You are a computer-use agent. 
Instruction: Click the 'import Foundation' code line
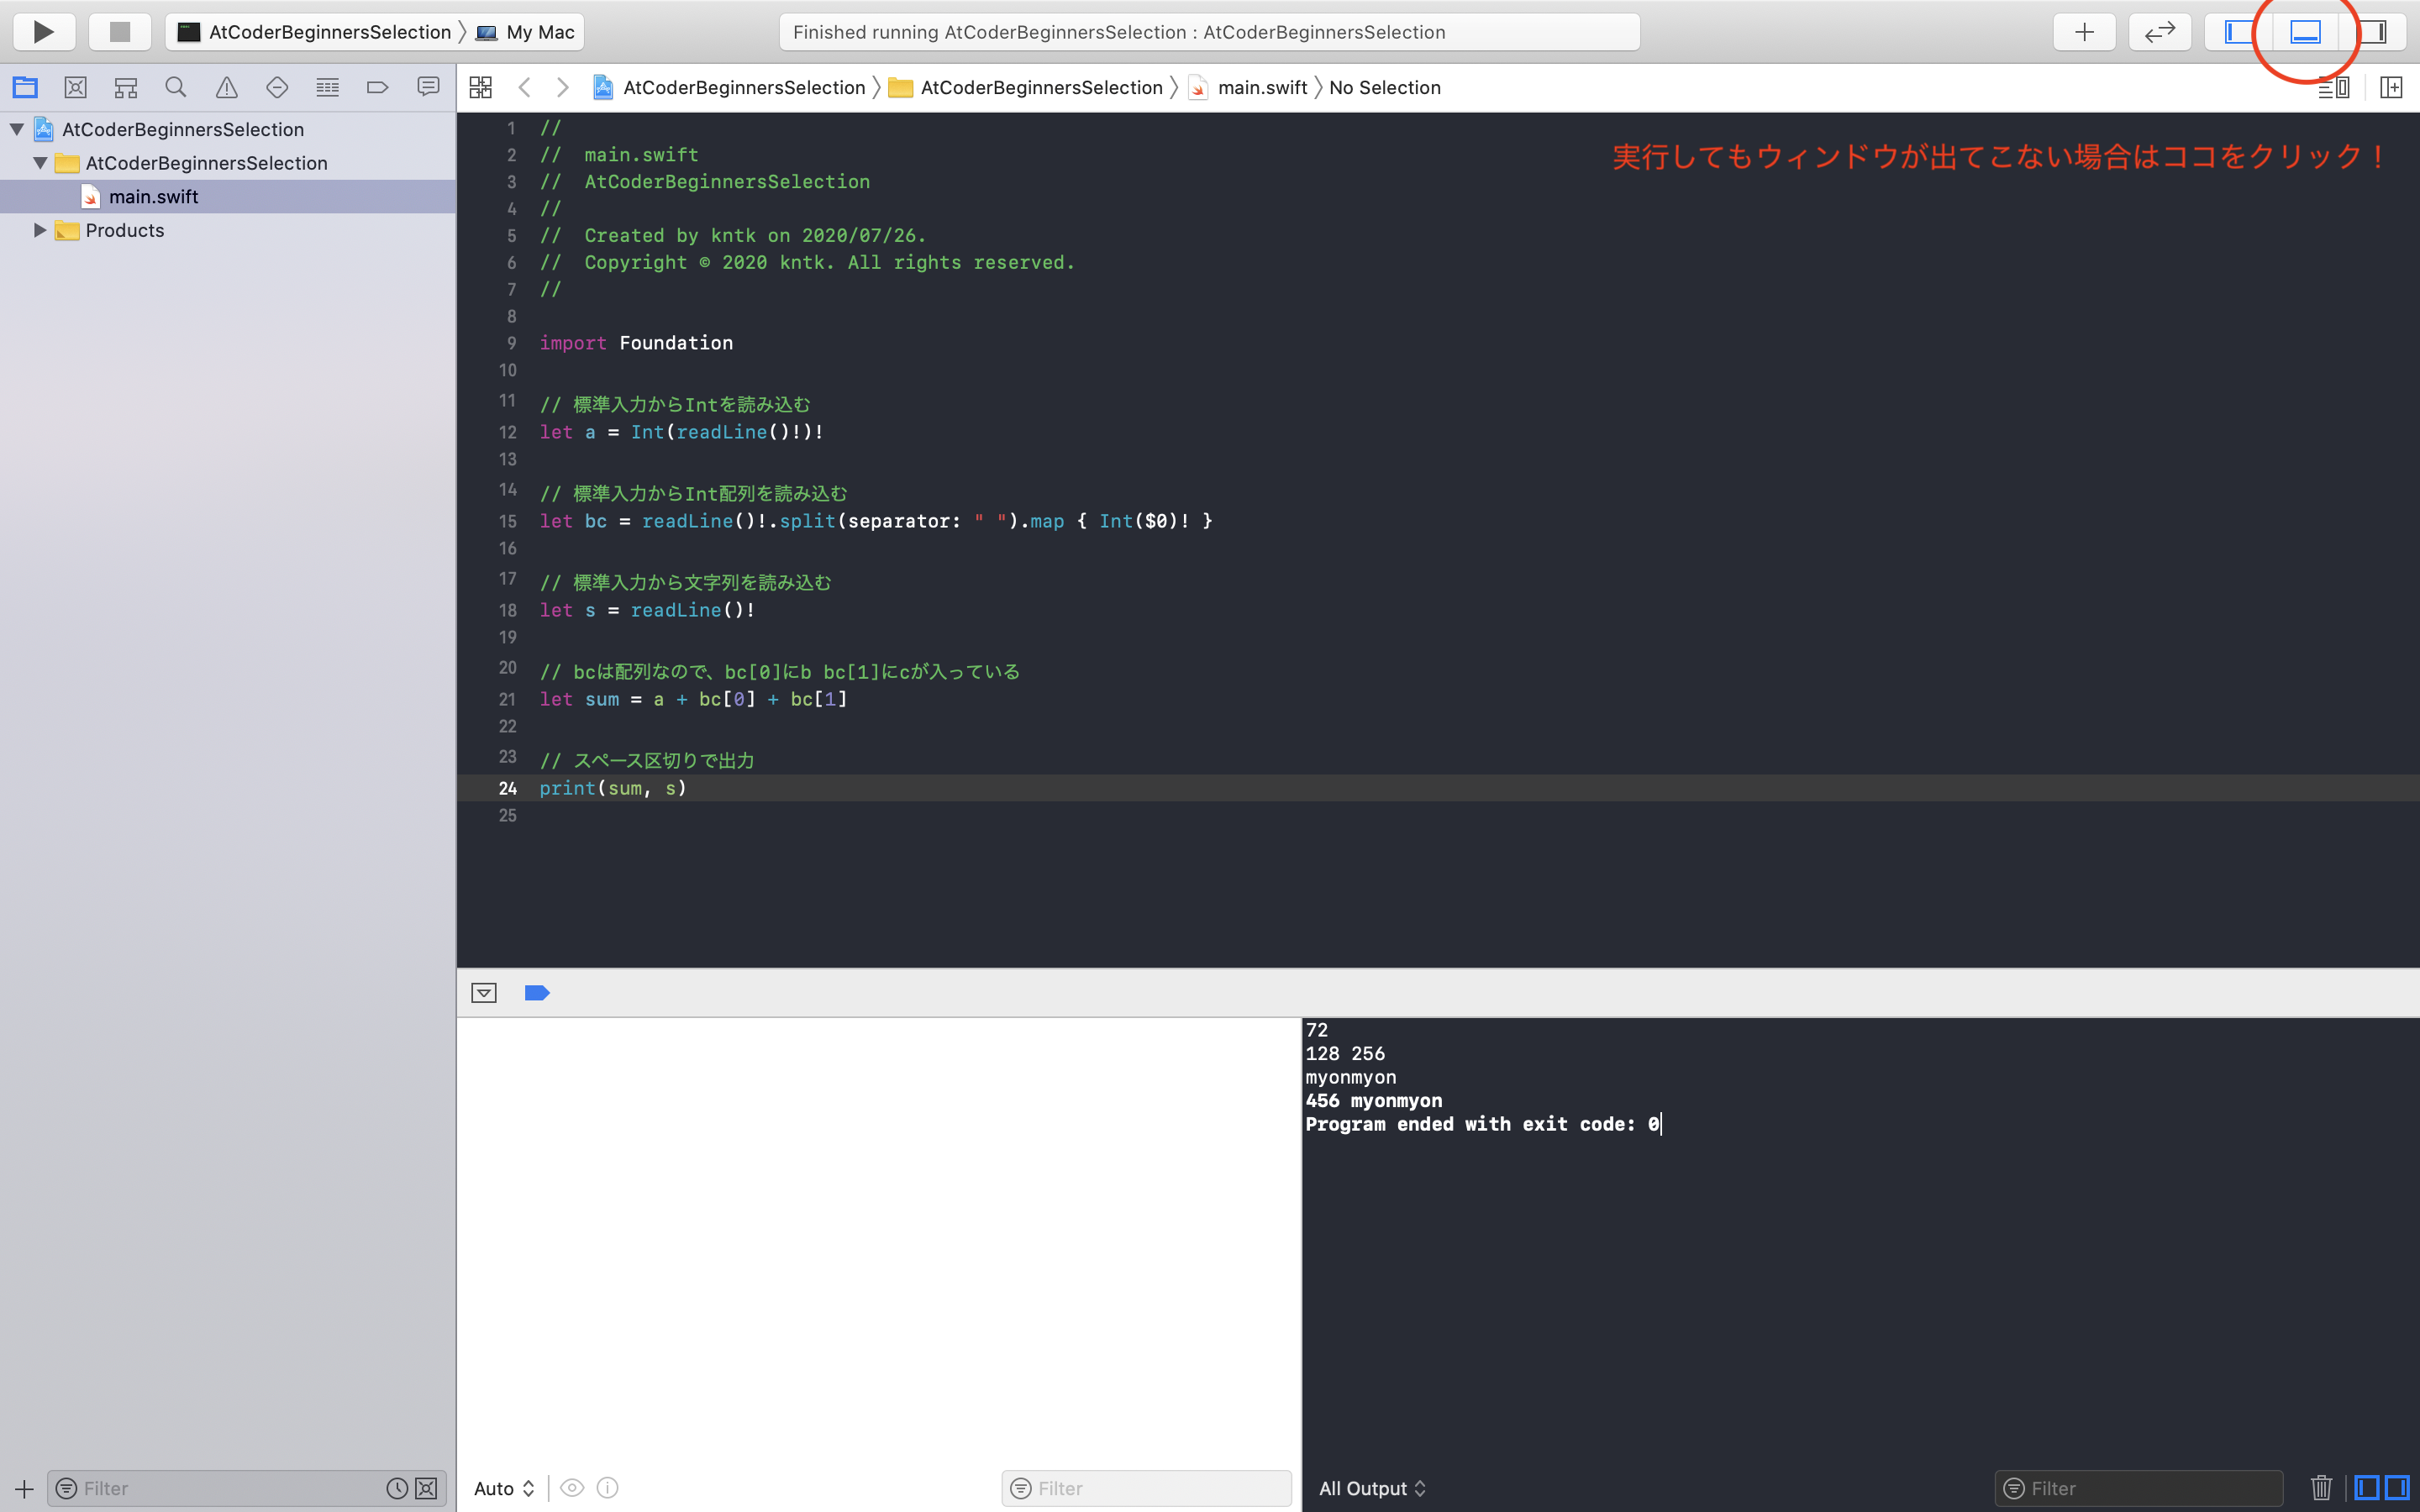pos(636,343)
